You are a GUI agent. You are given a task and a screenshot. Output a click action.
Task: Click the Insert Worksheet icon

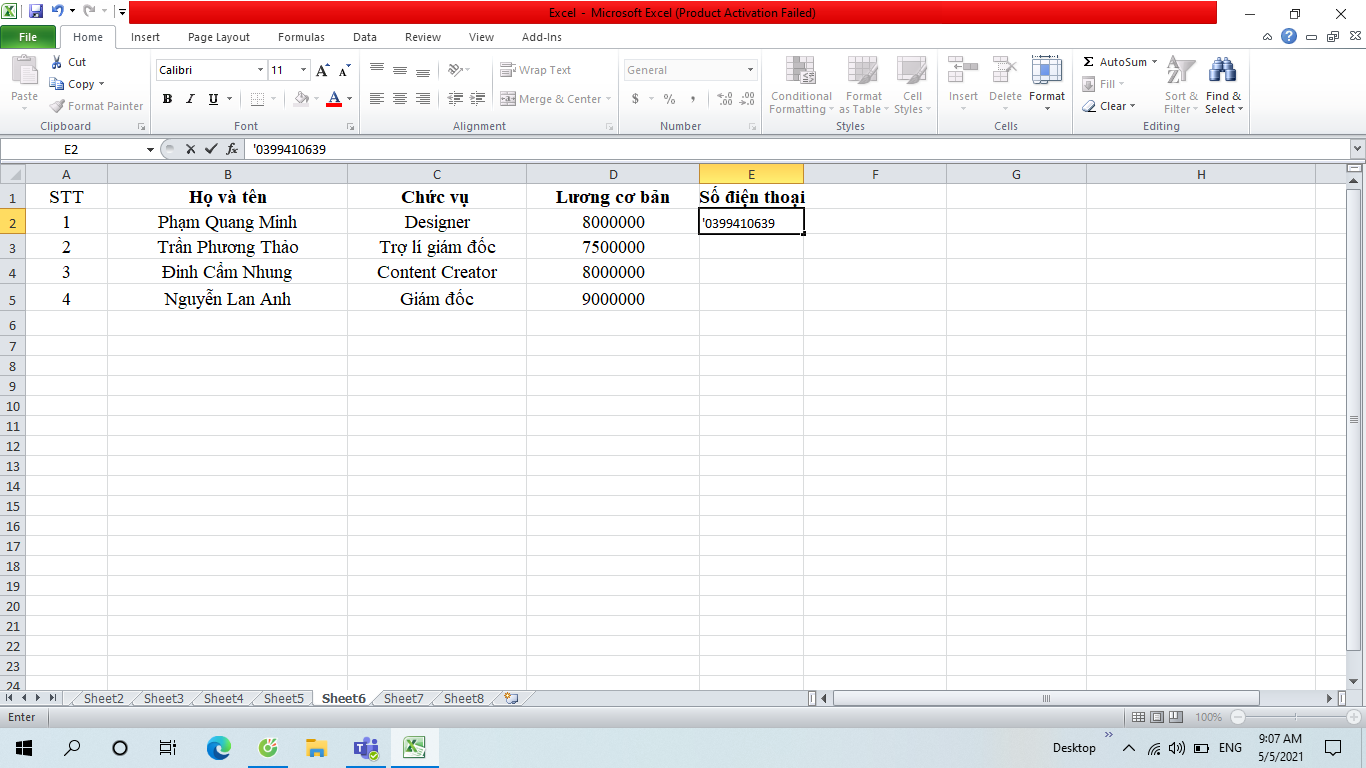pos(511,698)
